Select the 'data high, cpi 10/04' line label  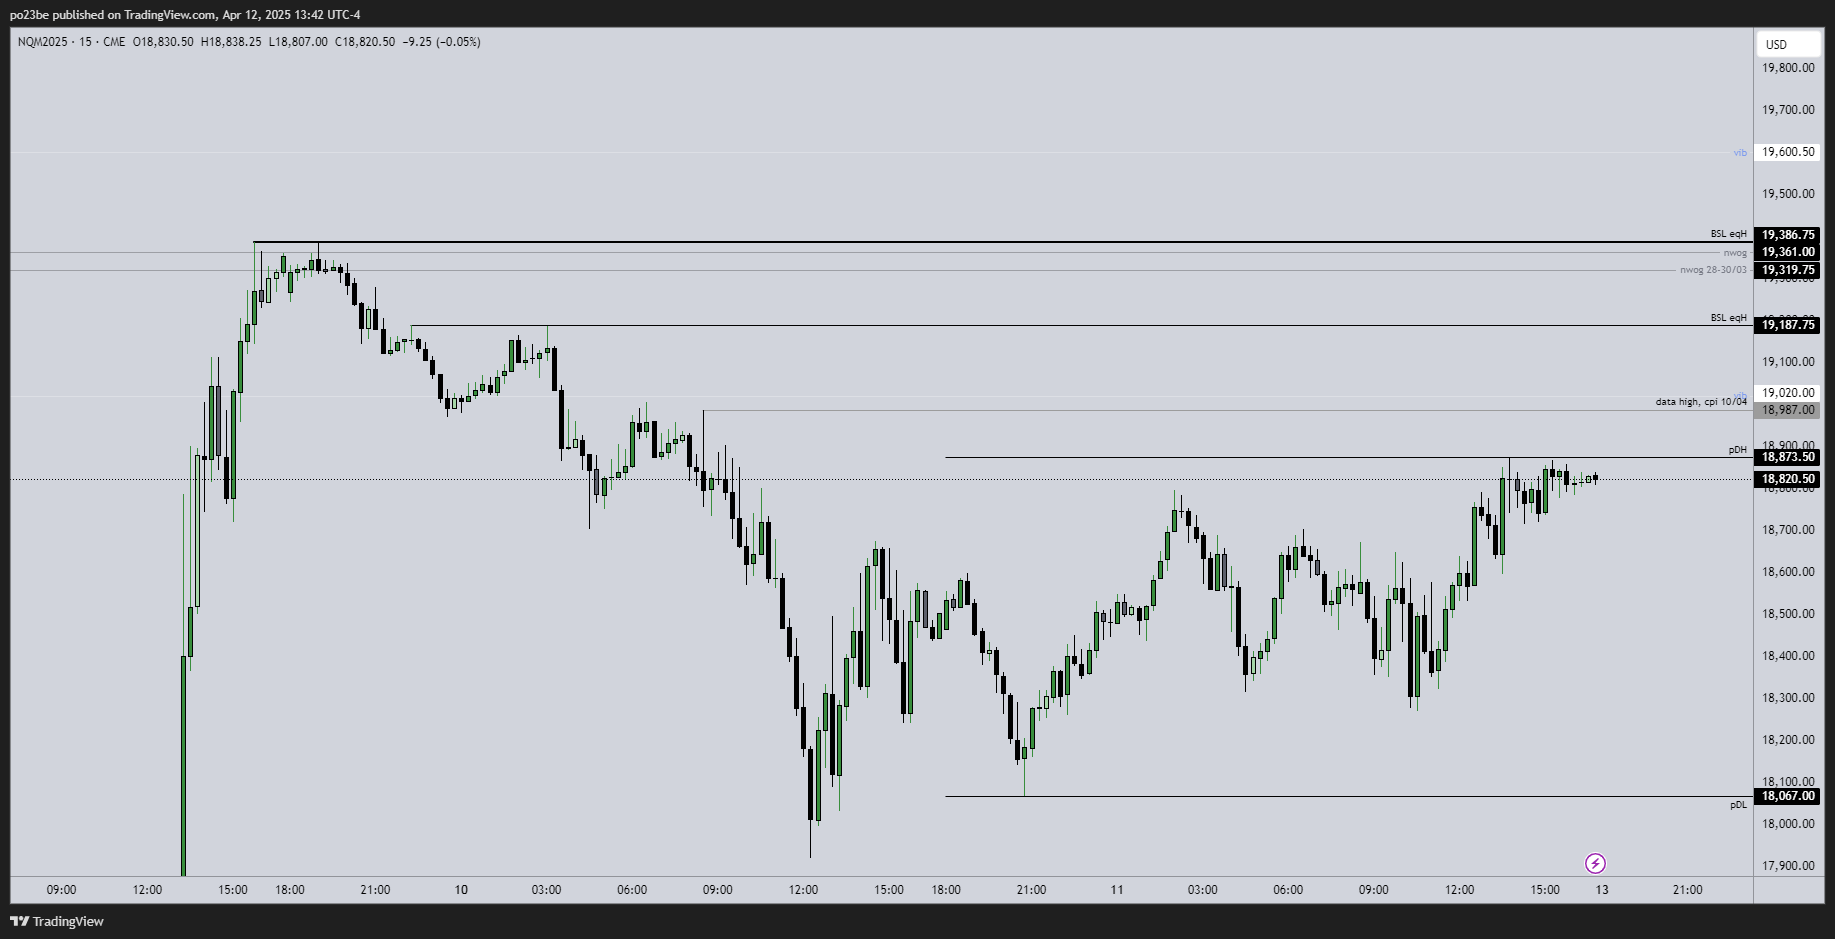[x=1701, y=402]
